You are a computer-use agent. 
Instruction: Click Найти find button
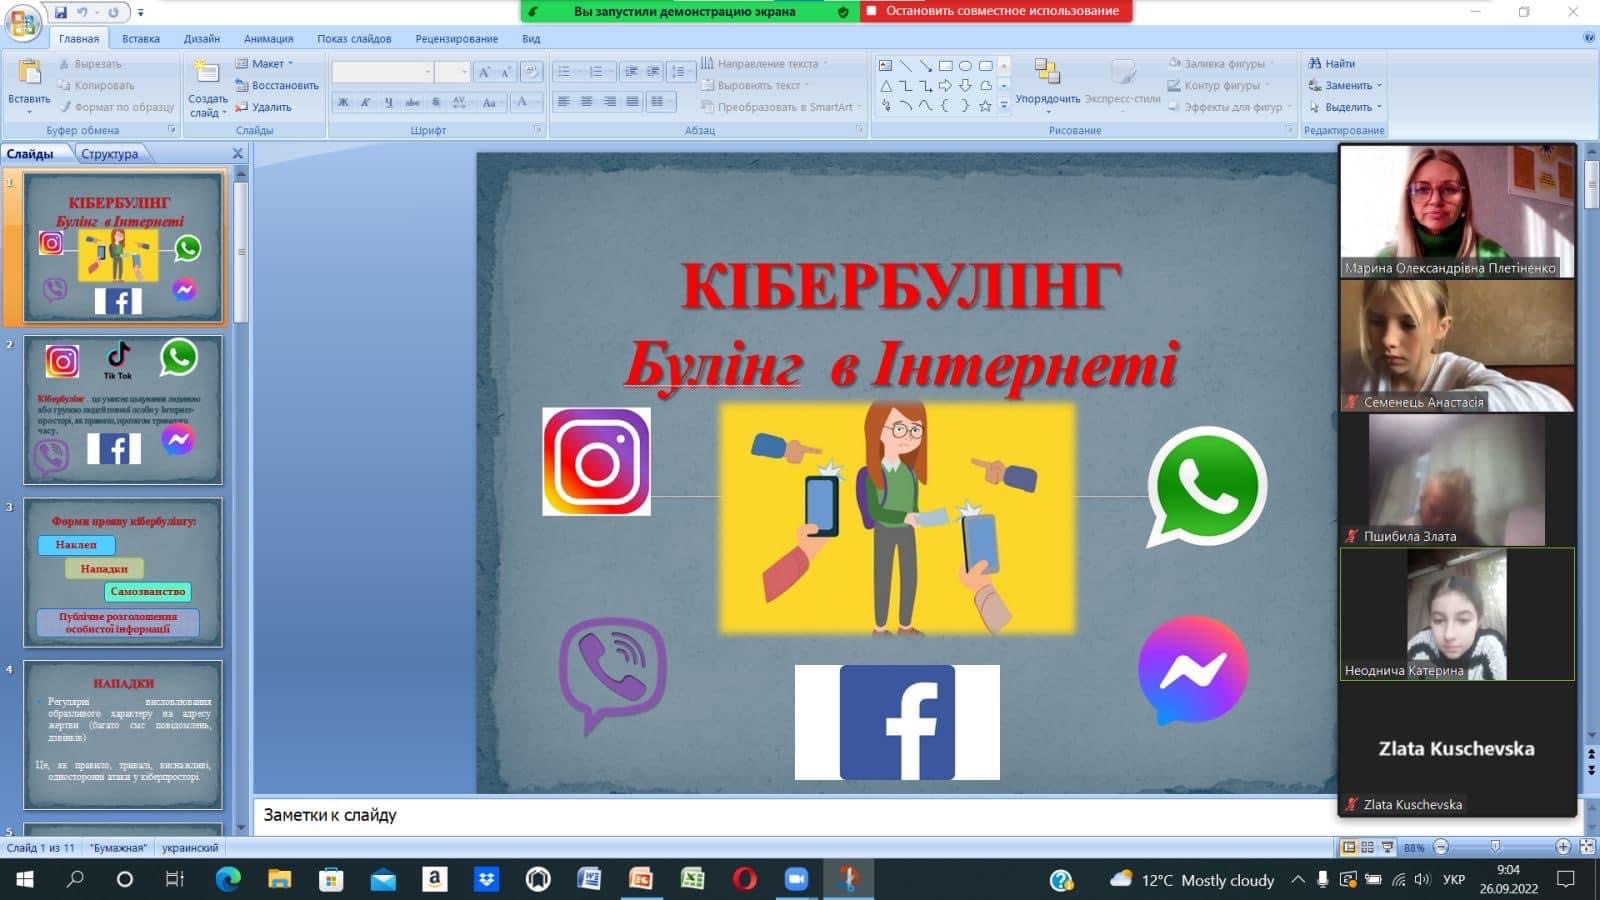[x=1331, y=63]
